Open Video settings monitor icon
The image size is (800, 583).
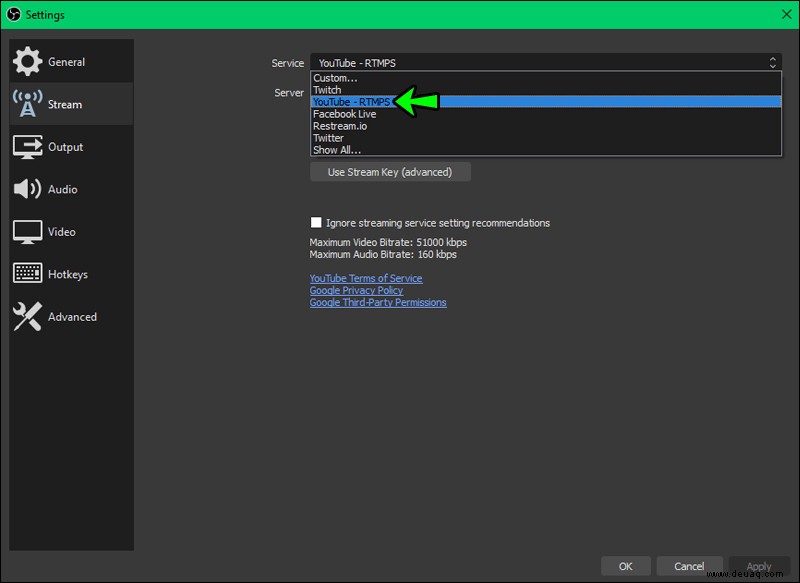[x=27, y=232]
